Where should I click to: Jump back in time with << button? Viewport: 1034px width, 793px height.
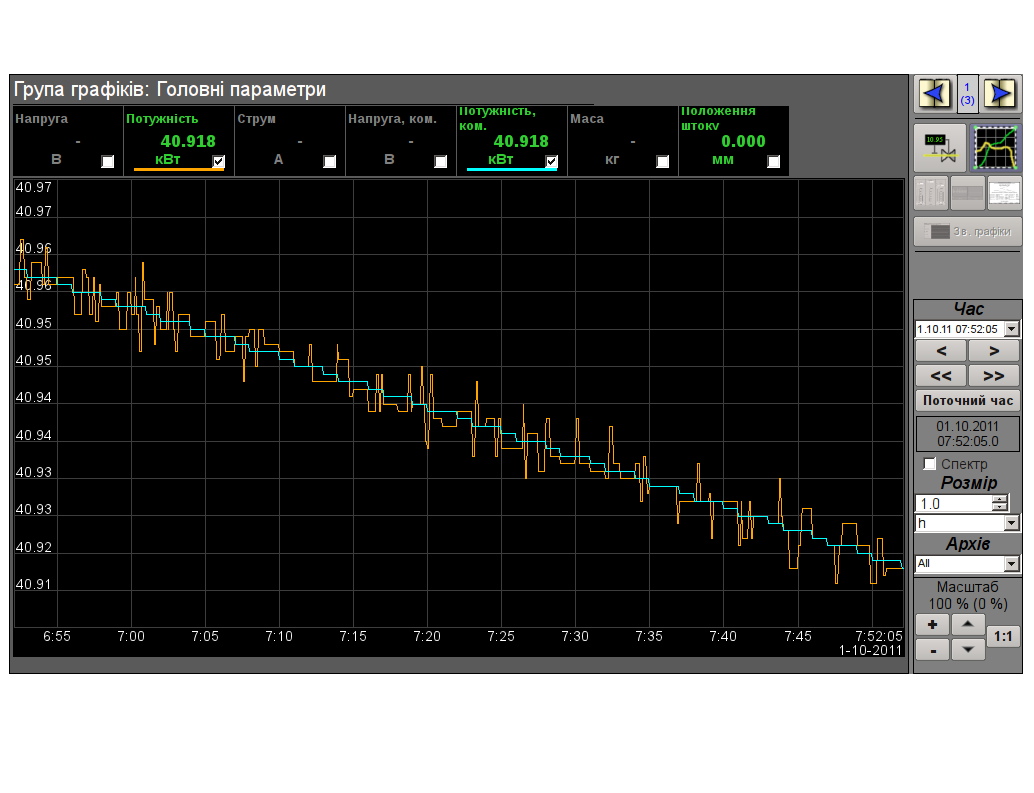(x=941, y=376)
